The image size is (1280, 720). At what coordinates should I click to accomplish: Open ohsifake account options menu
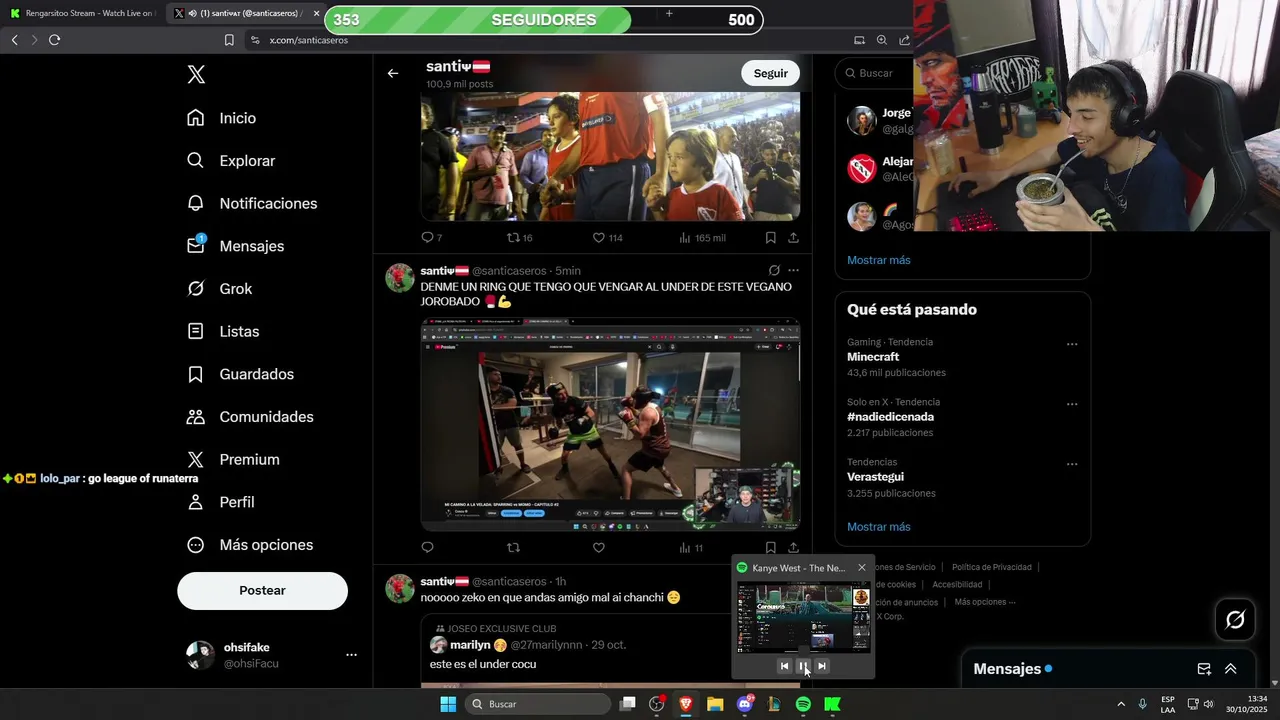pyautogui.click(x=351, y=655)
